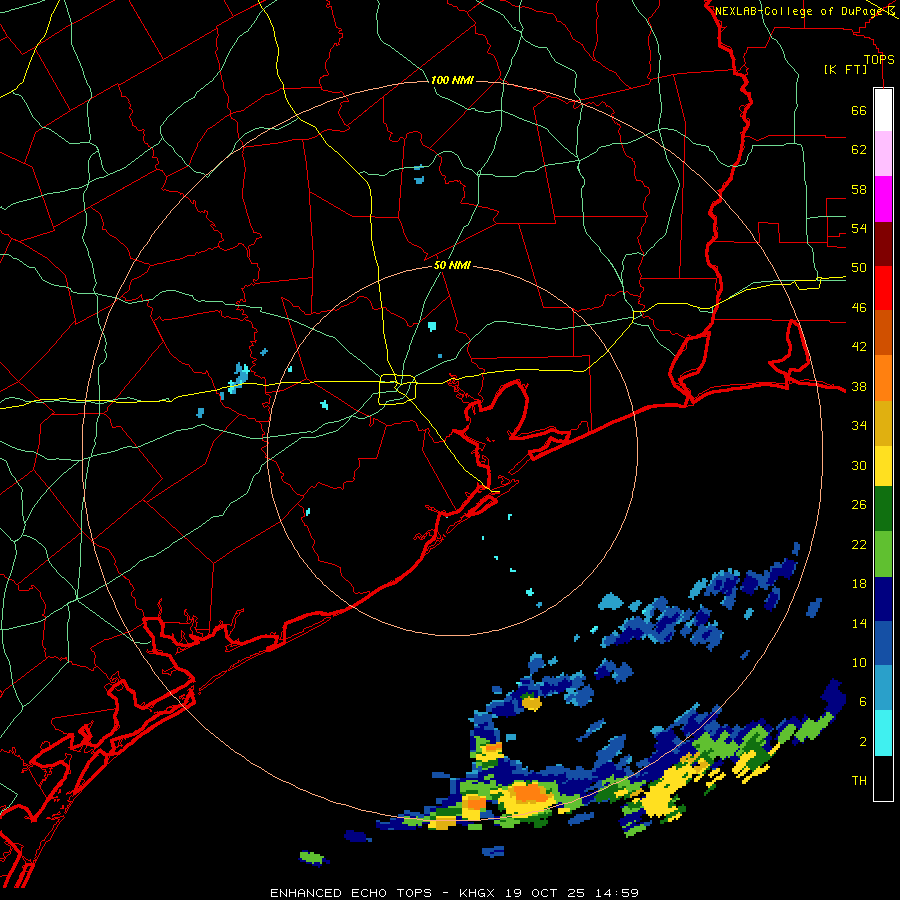The image size is (900, 900).
Task: Click the legend value 54
Action: [x=859, y=228]
